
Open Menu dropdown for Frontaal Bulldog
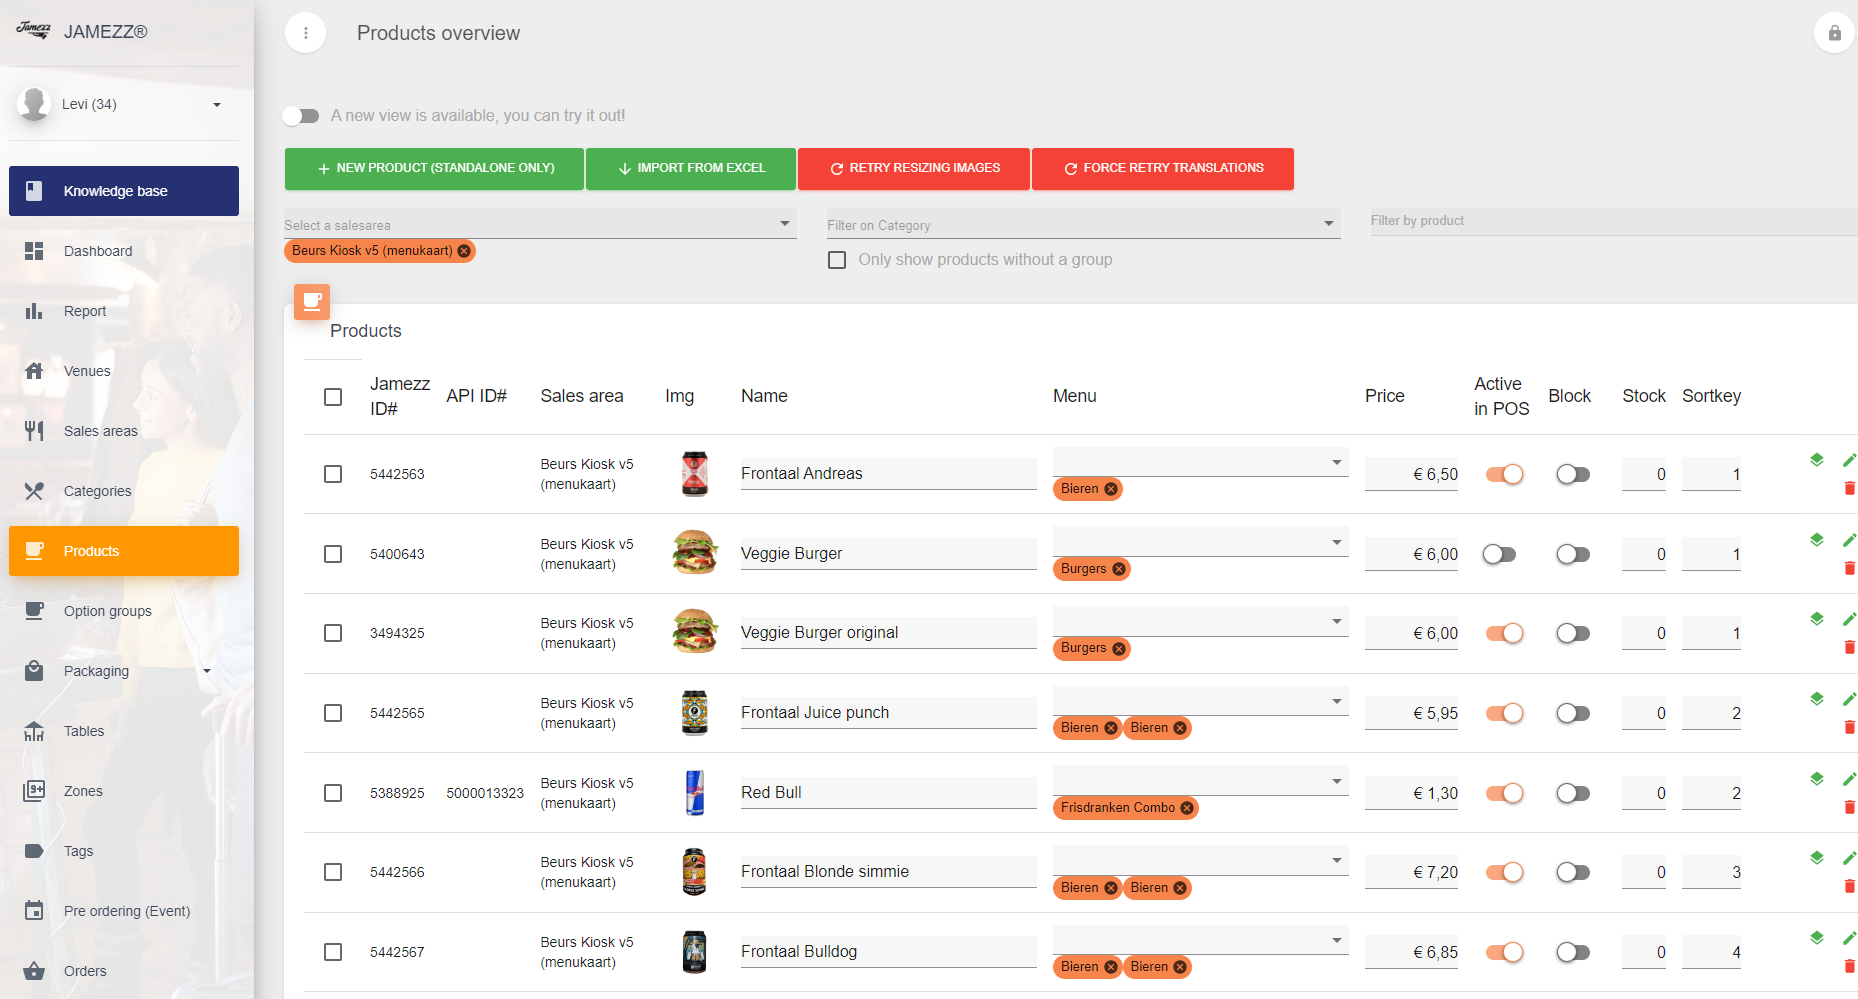click(x=1200, y=940)
